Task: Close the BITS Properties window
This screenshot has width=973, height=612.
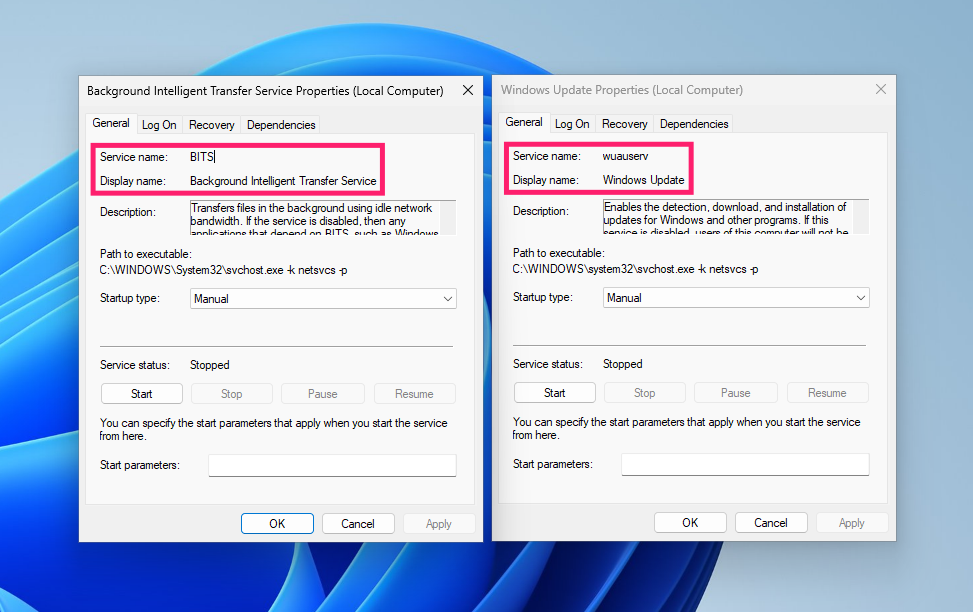Action: tap(468, 91)
